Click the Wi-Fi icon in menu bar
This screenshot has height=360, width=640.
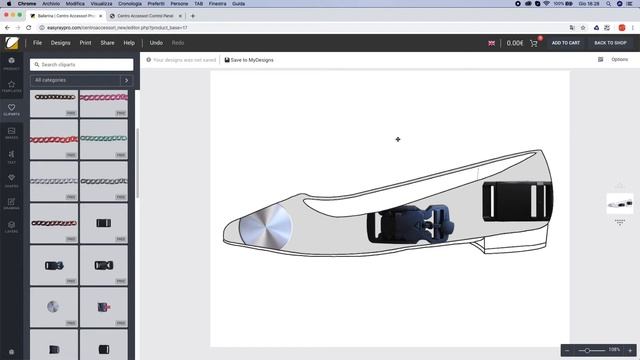pyautogui.click(x=547, y=4)
